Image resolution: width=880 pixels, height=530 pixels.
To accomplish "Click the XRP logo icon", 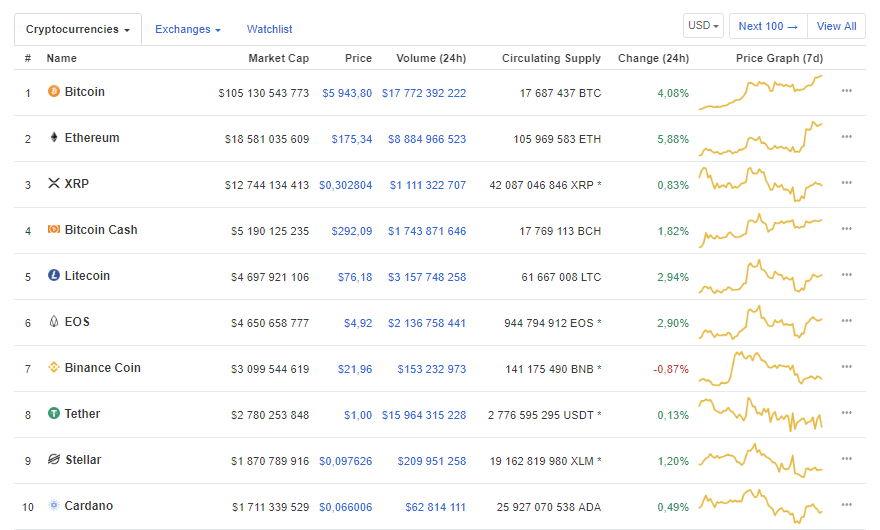I will pos(54,183).
